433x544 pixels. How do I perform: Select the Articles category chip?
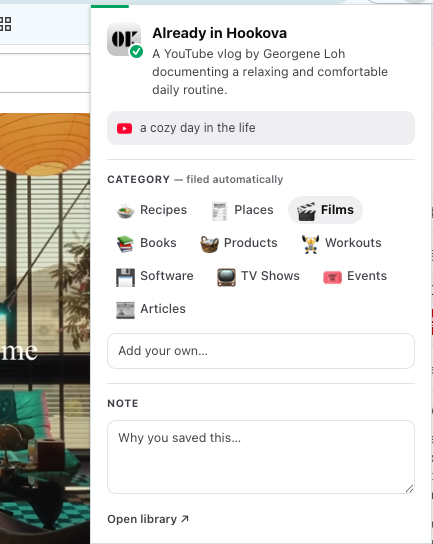point(151,309)
